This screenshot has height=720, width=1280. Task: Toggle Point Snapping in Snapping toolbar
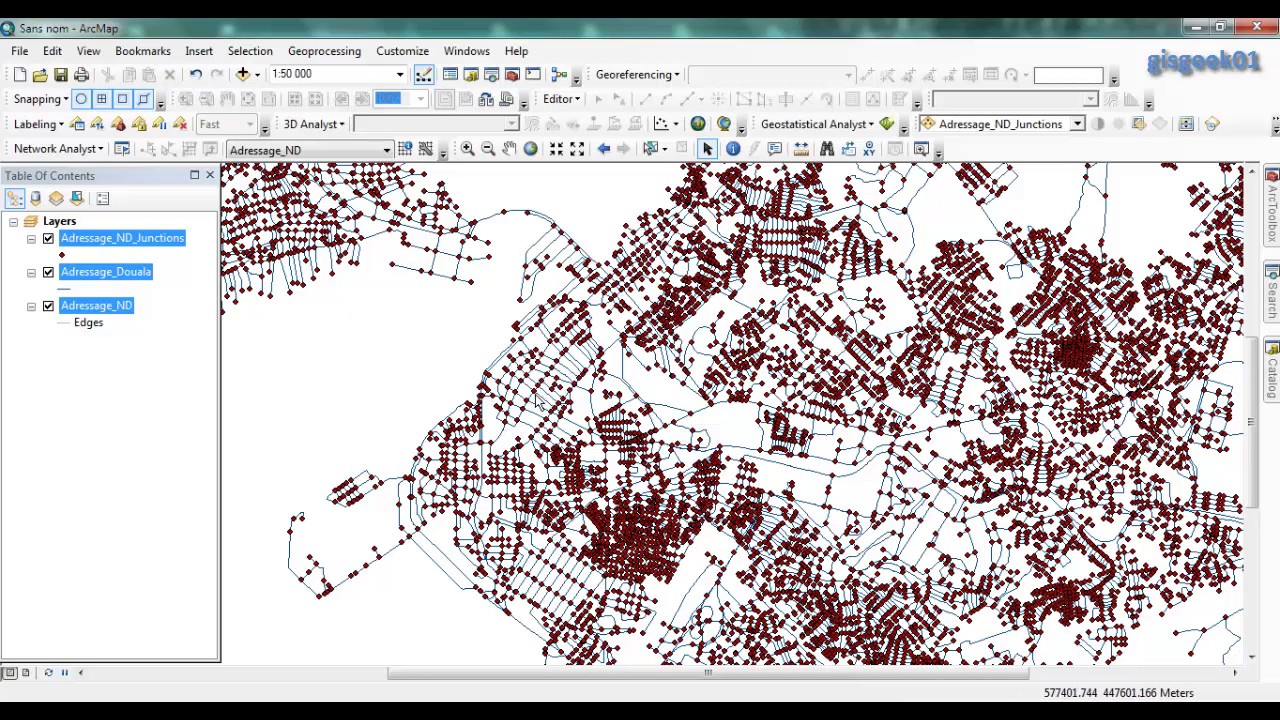click(81, 99)
